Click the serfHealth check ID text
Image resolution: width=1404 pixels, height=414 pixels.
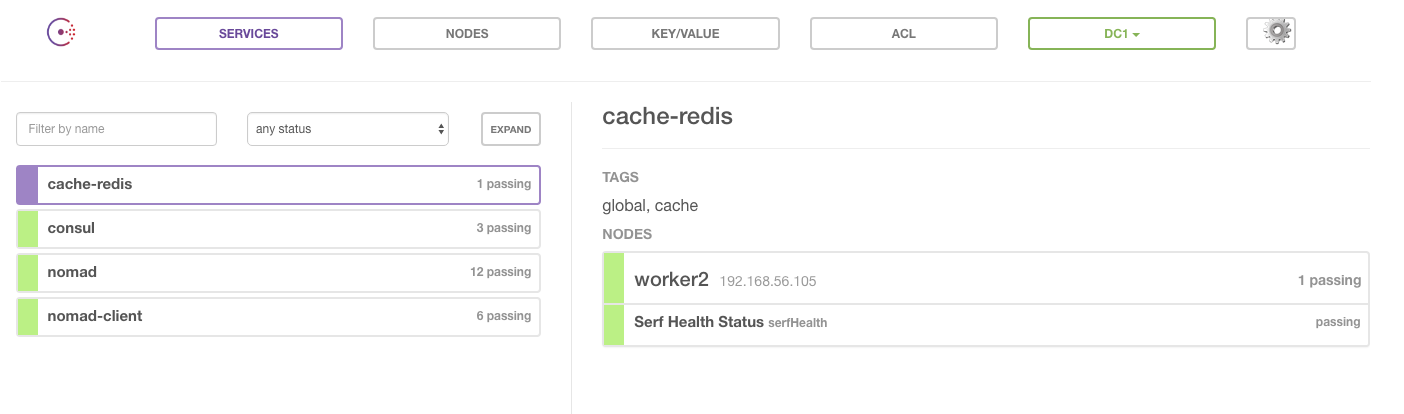(x=797, y=323)
